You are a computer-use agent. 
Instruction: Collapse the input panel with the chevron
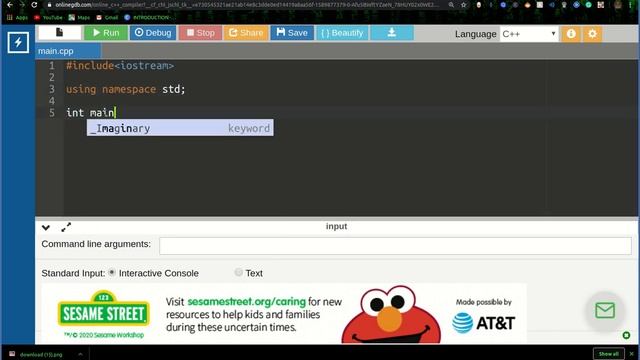[x=46, y=227]
